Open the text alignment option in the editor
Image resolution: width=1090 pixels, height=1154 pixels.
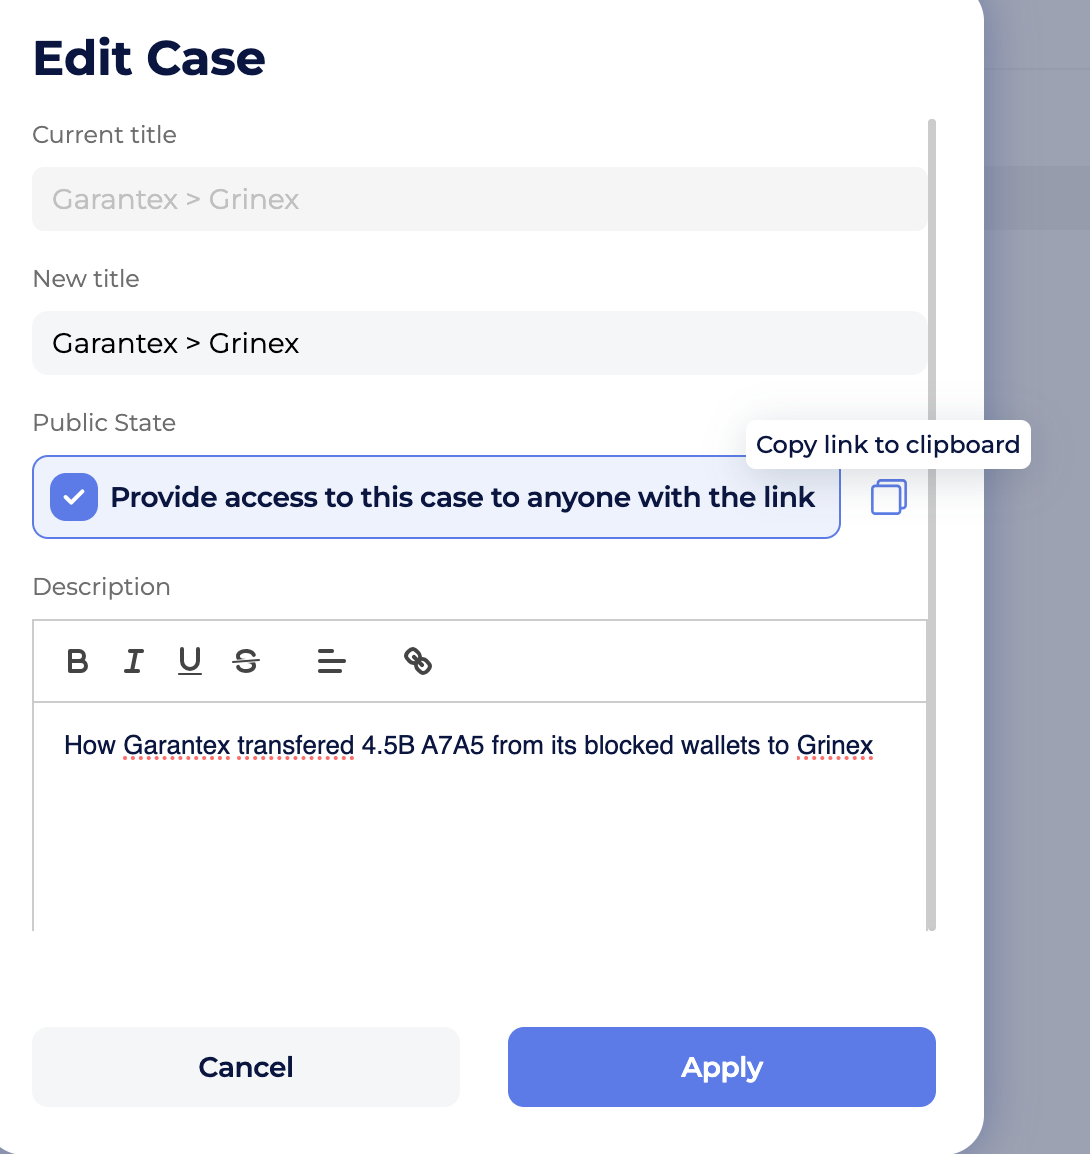[x=331, y=661]
